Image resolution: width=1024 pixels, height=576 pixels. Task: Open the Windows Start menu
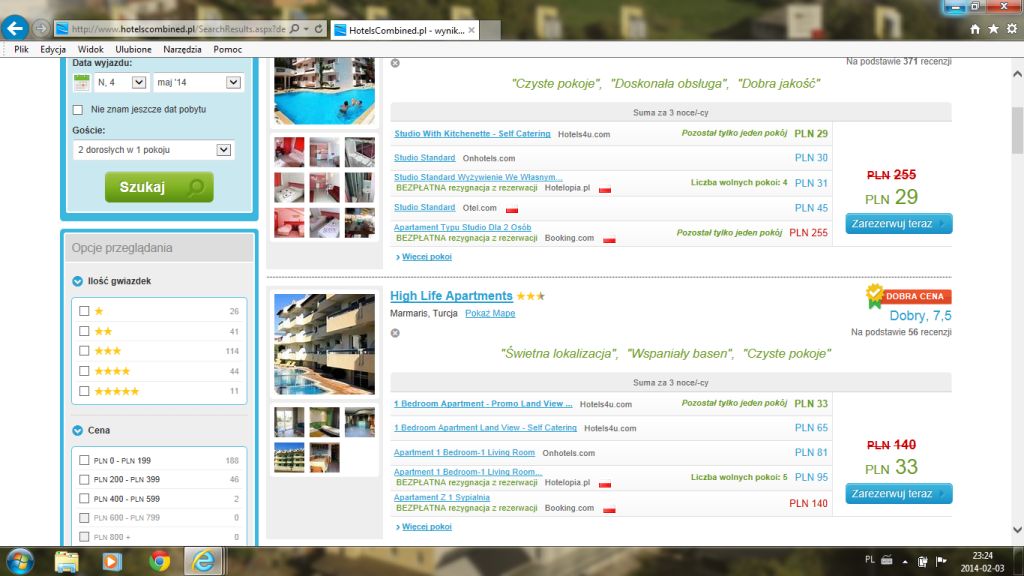tap(20, 561)
